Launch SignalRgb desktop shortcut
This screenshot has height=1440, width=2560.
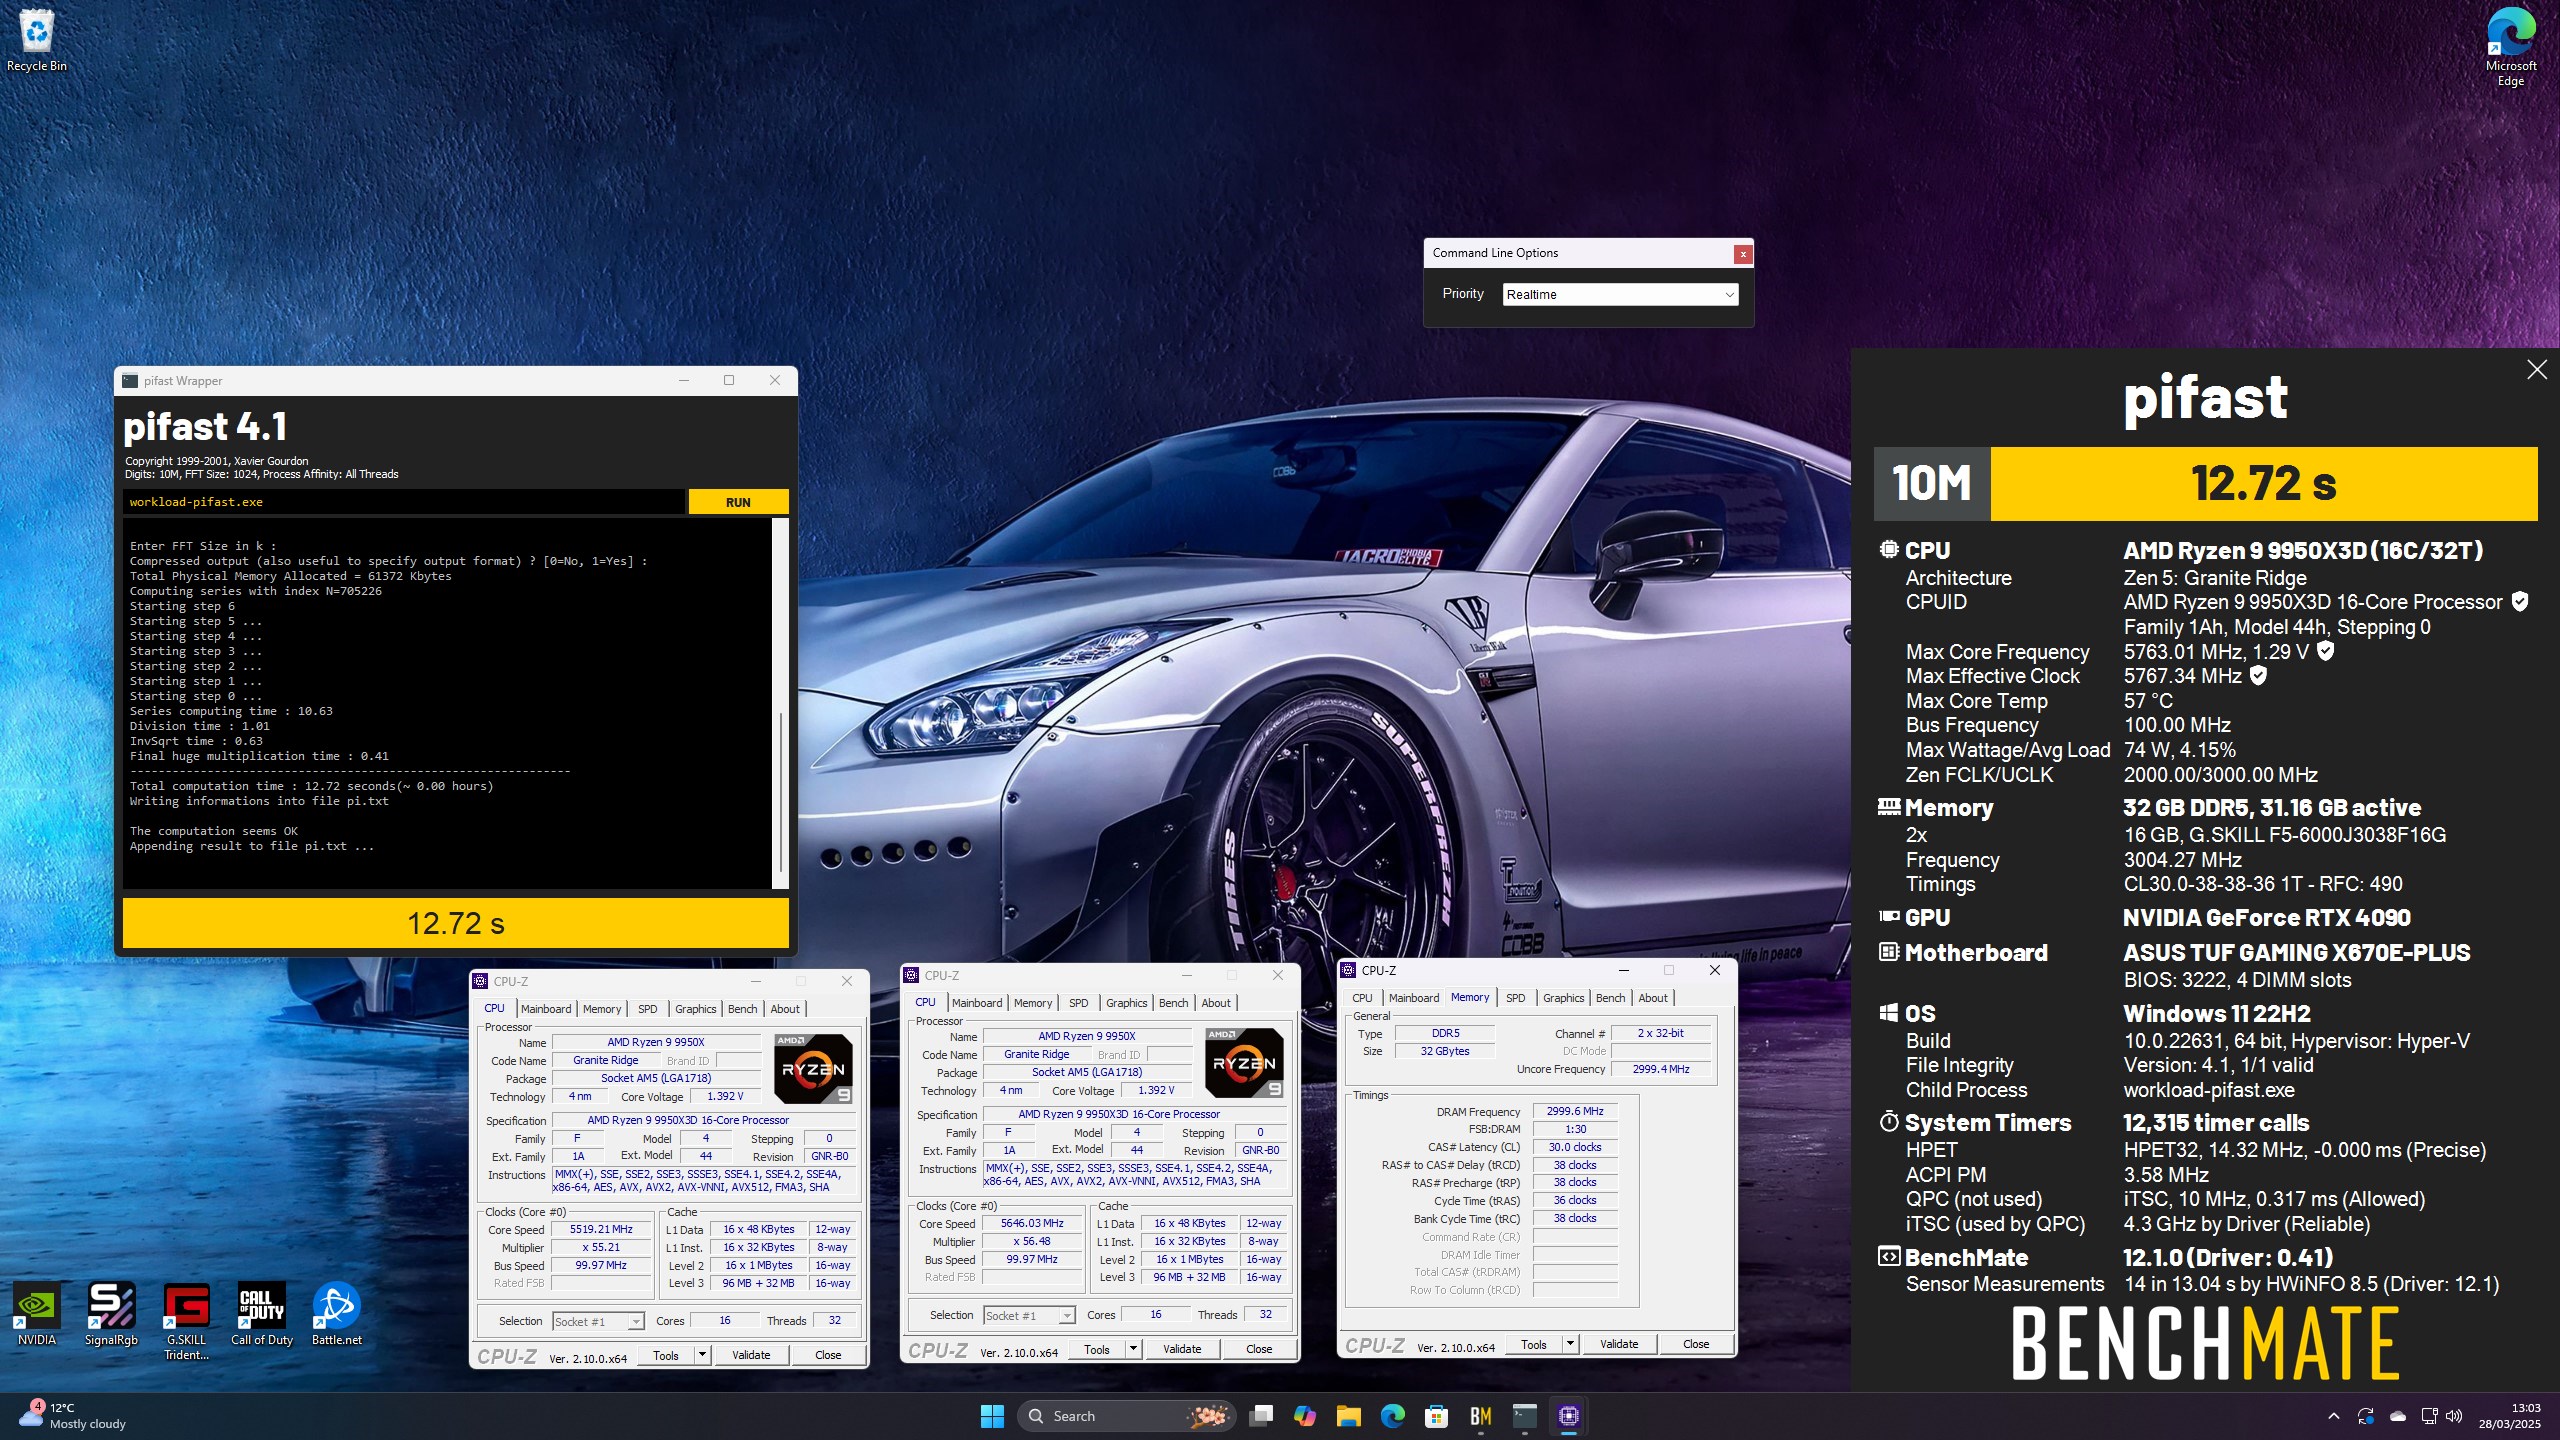click(111, 1314)
